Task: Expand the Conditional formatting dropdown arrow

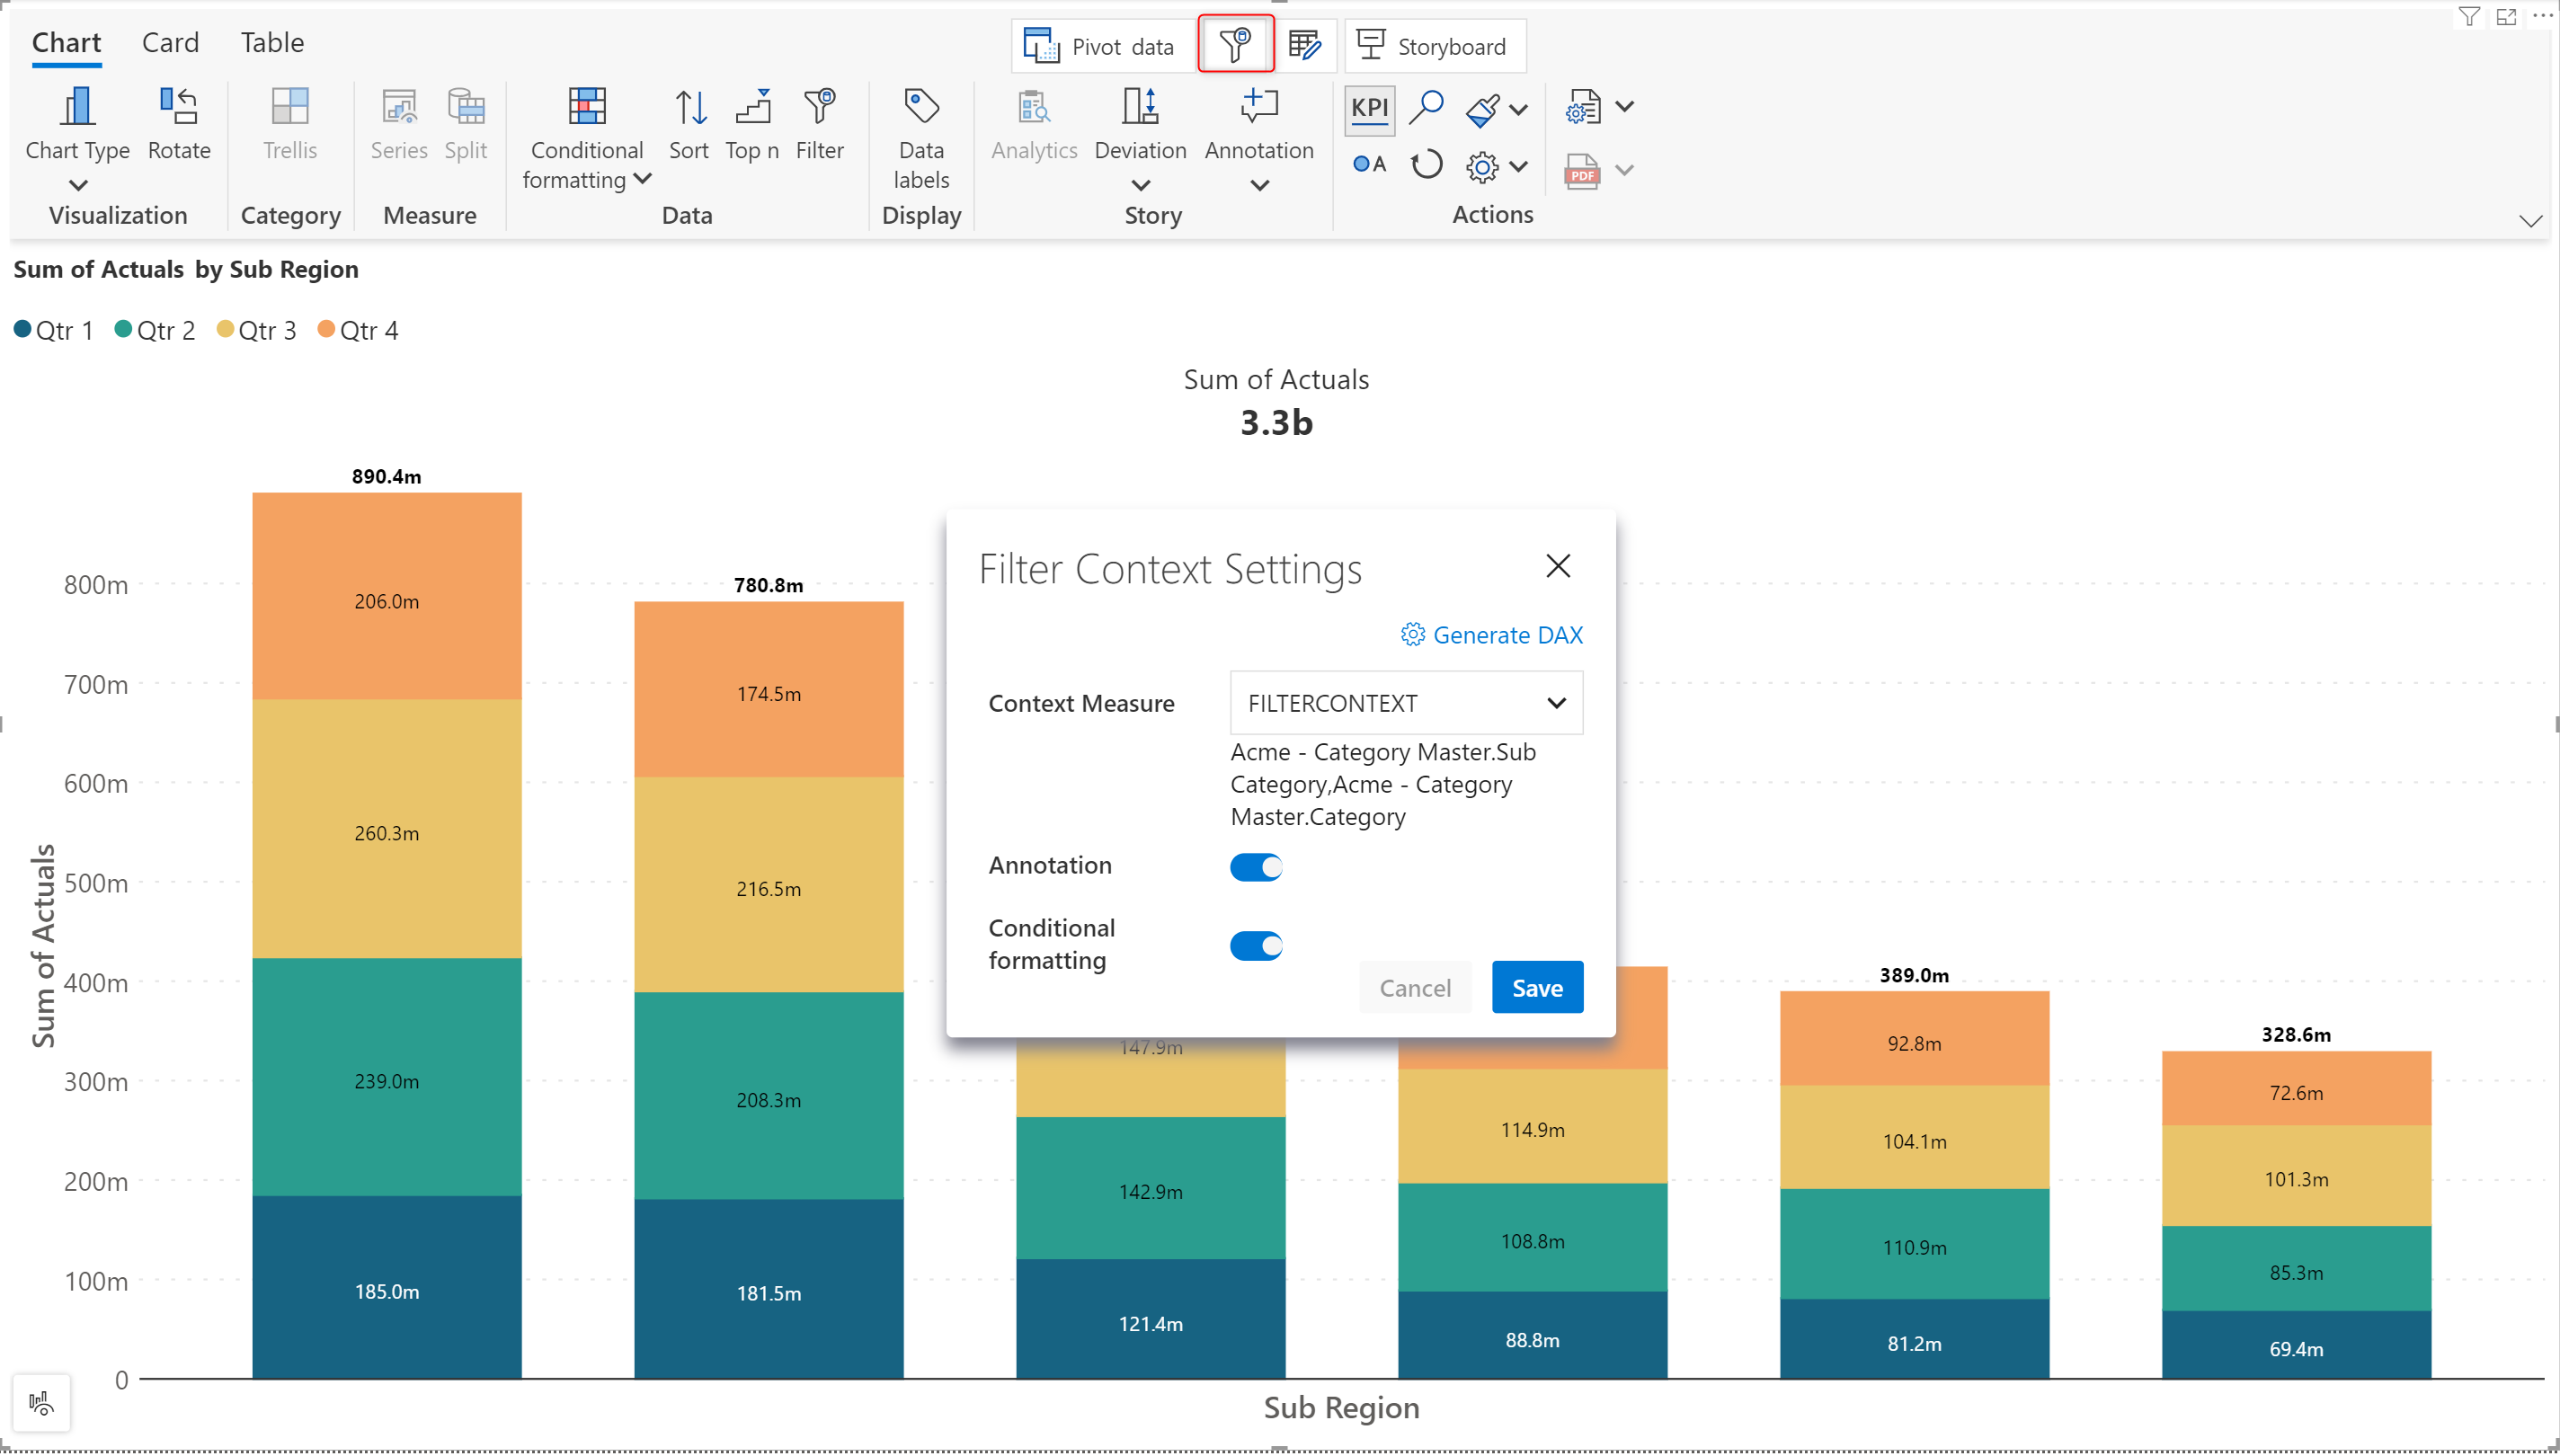Action: (x=643, y=179)
